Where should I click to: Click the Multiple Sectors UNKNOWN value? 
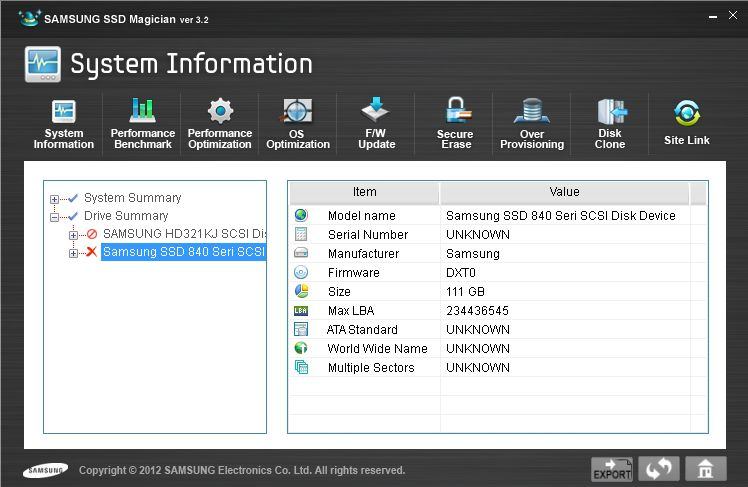click(478, 368)
